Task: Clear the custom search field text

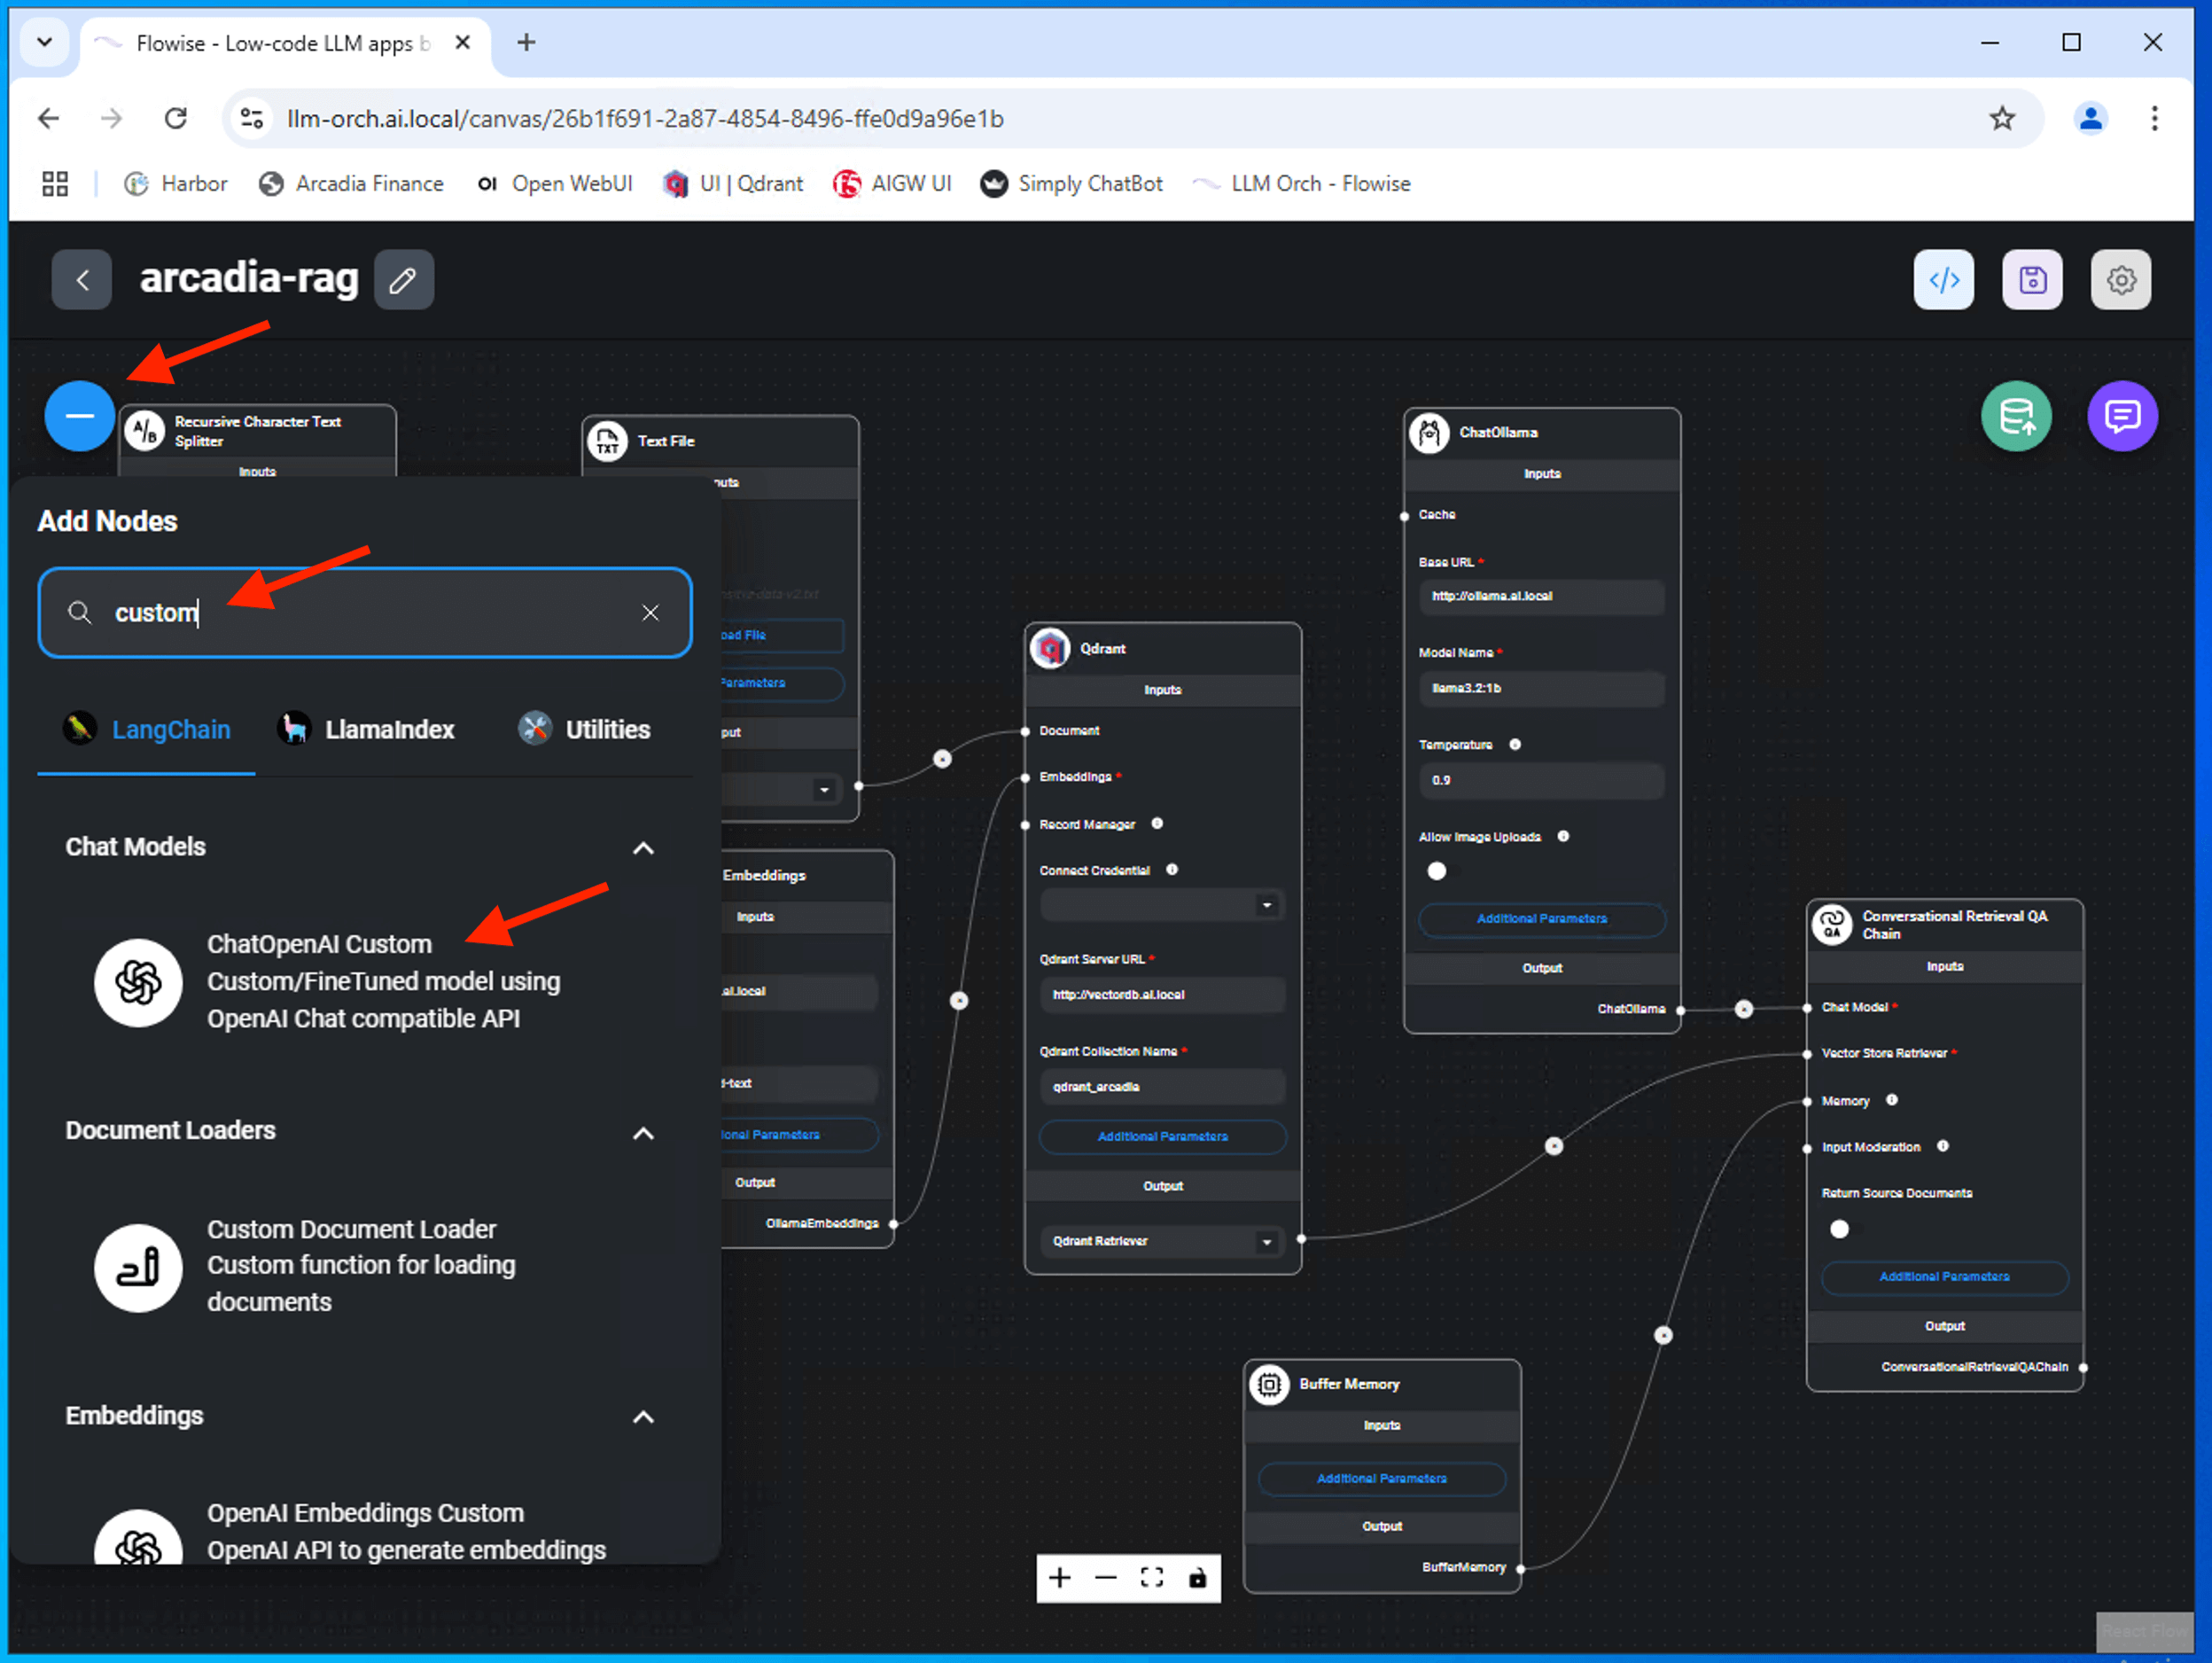Action: tap(650, 613)
